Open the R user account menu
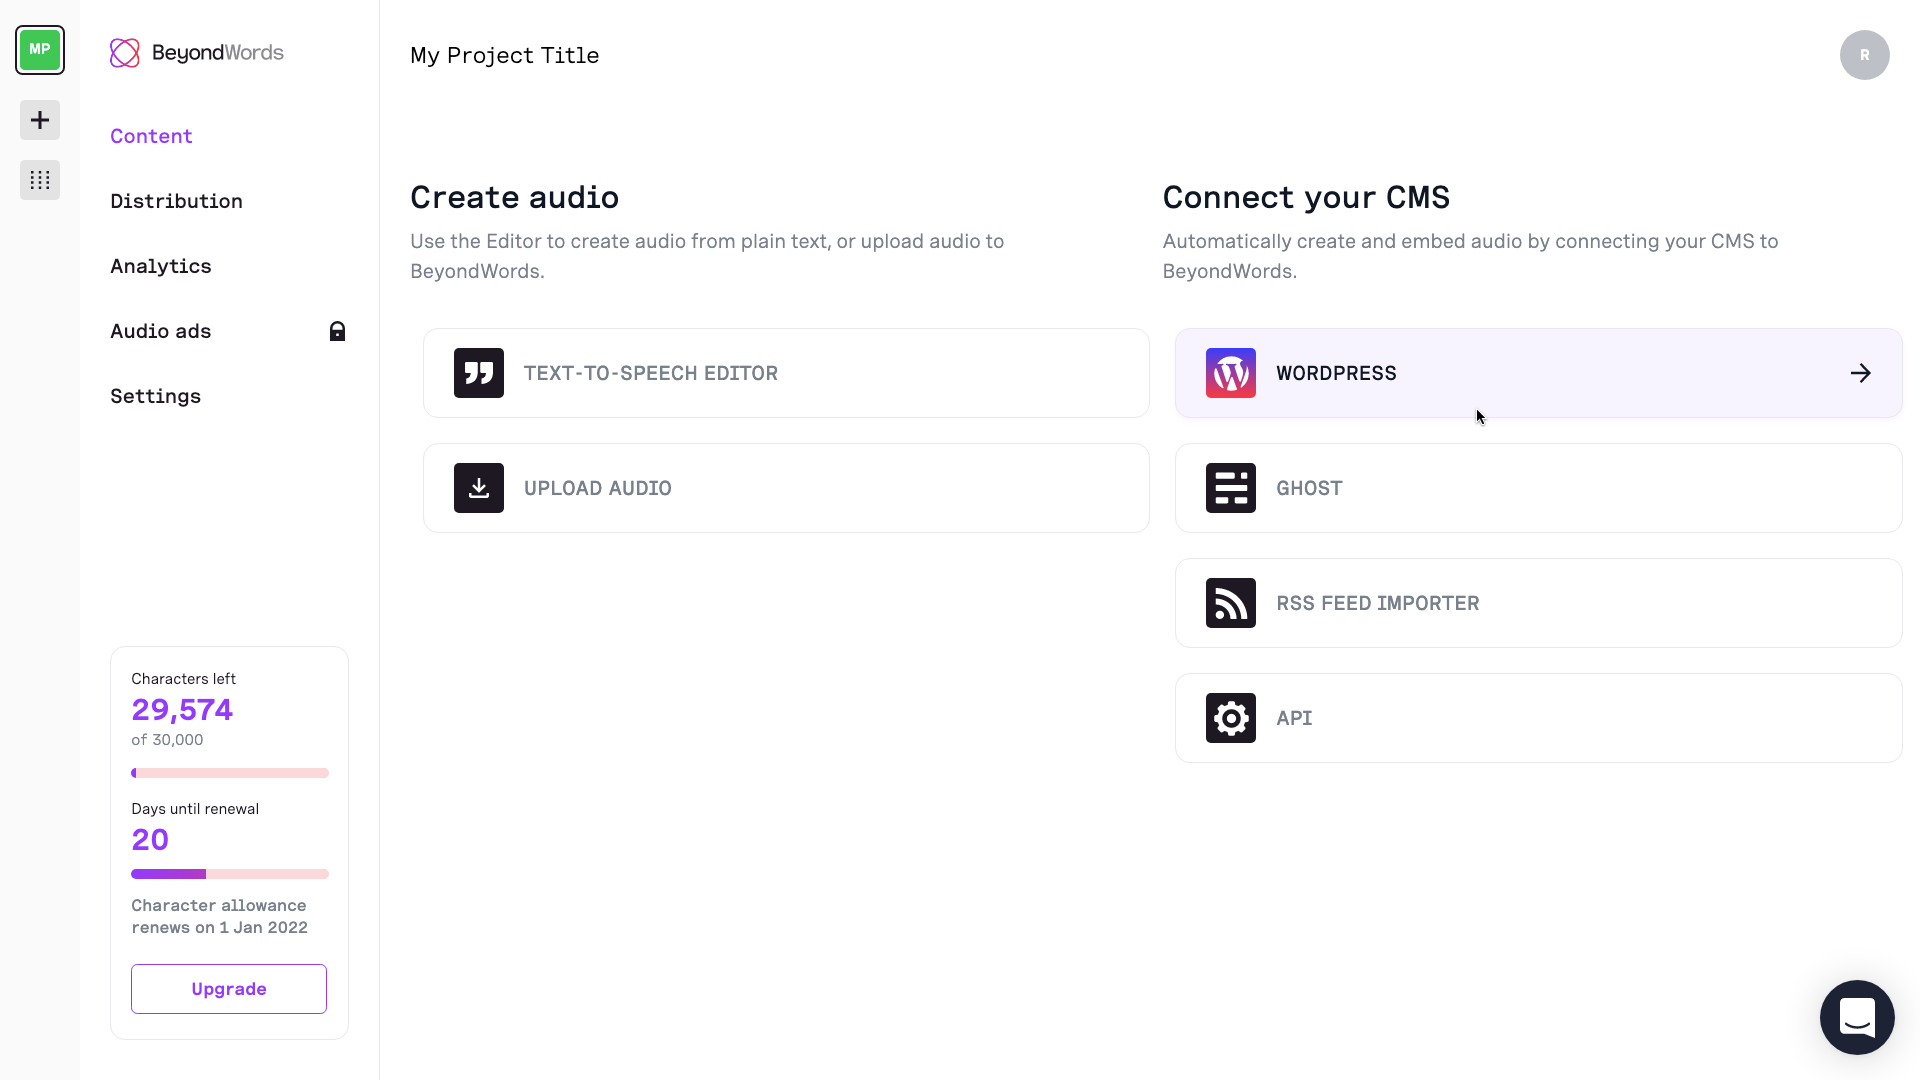Screen dimensions: 1920x1080 coord(1864,55)
